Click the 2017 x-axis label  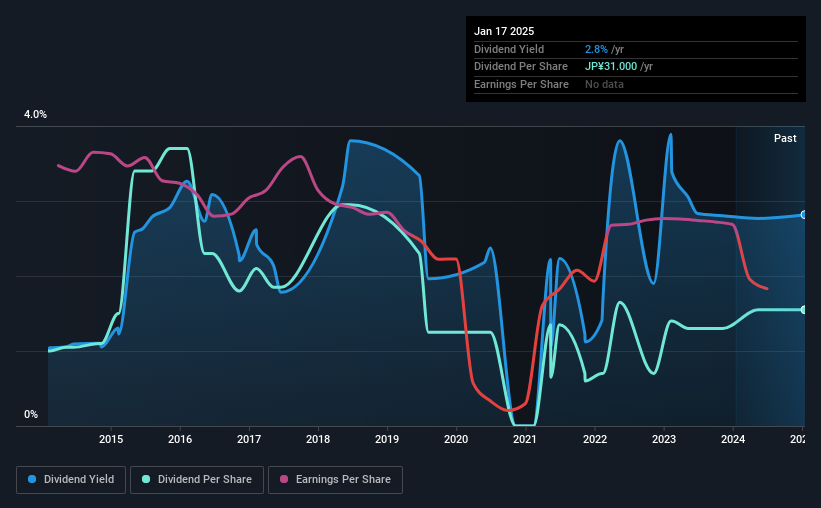click(x=249, y=439)
